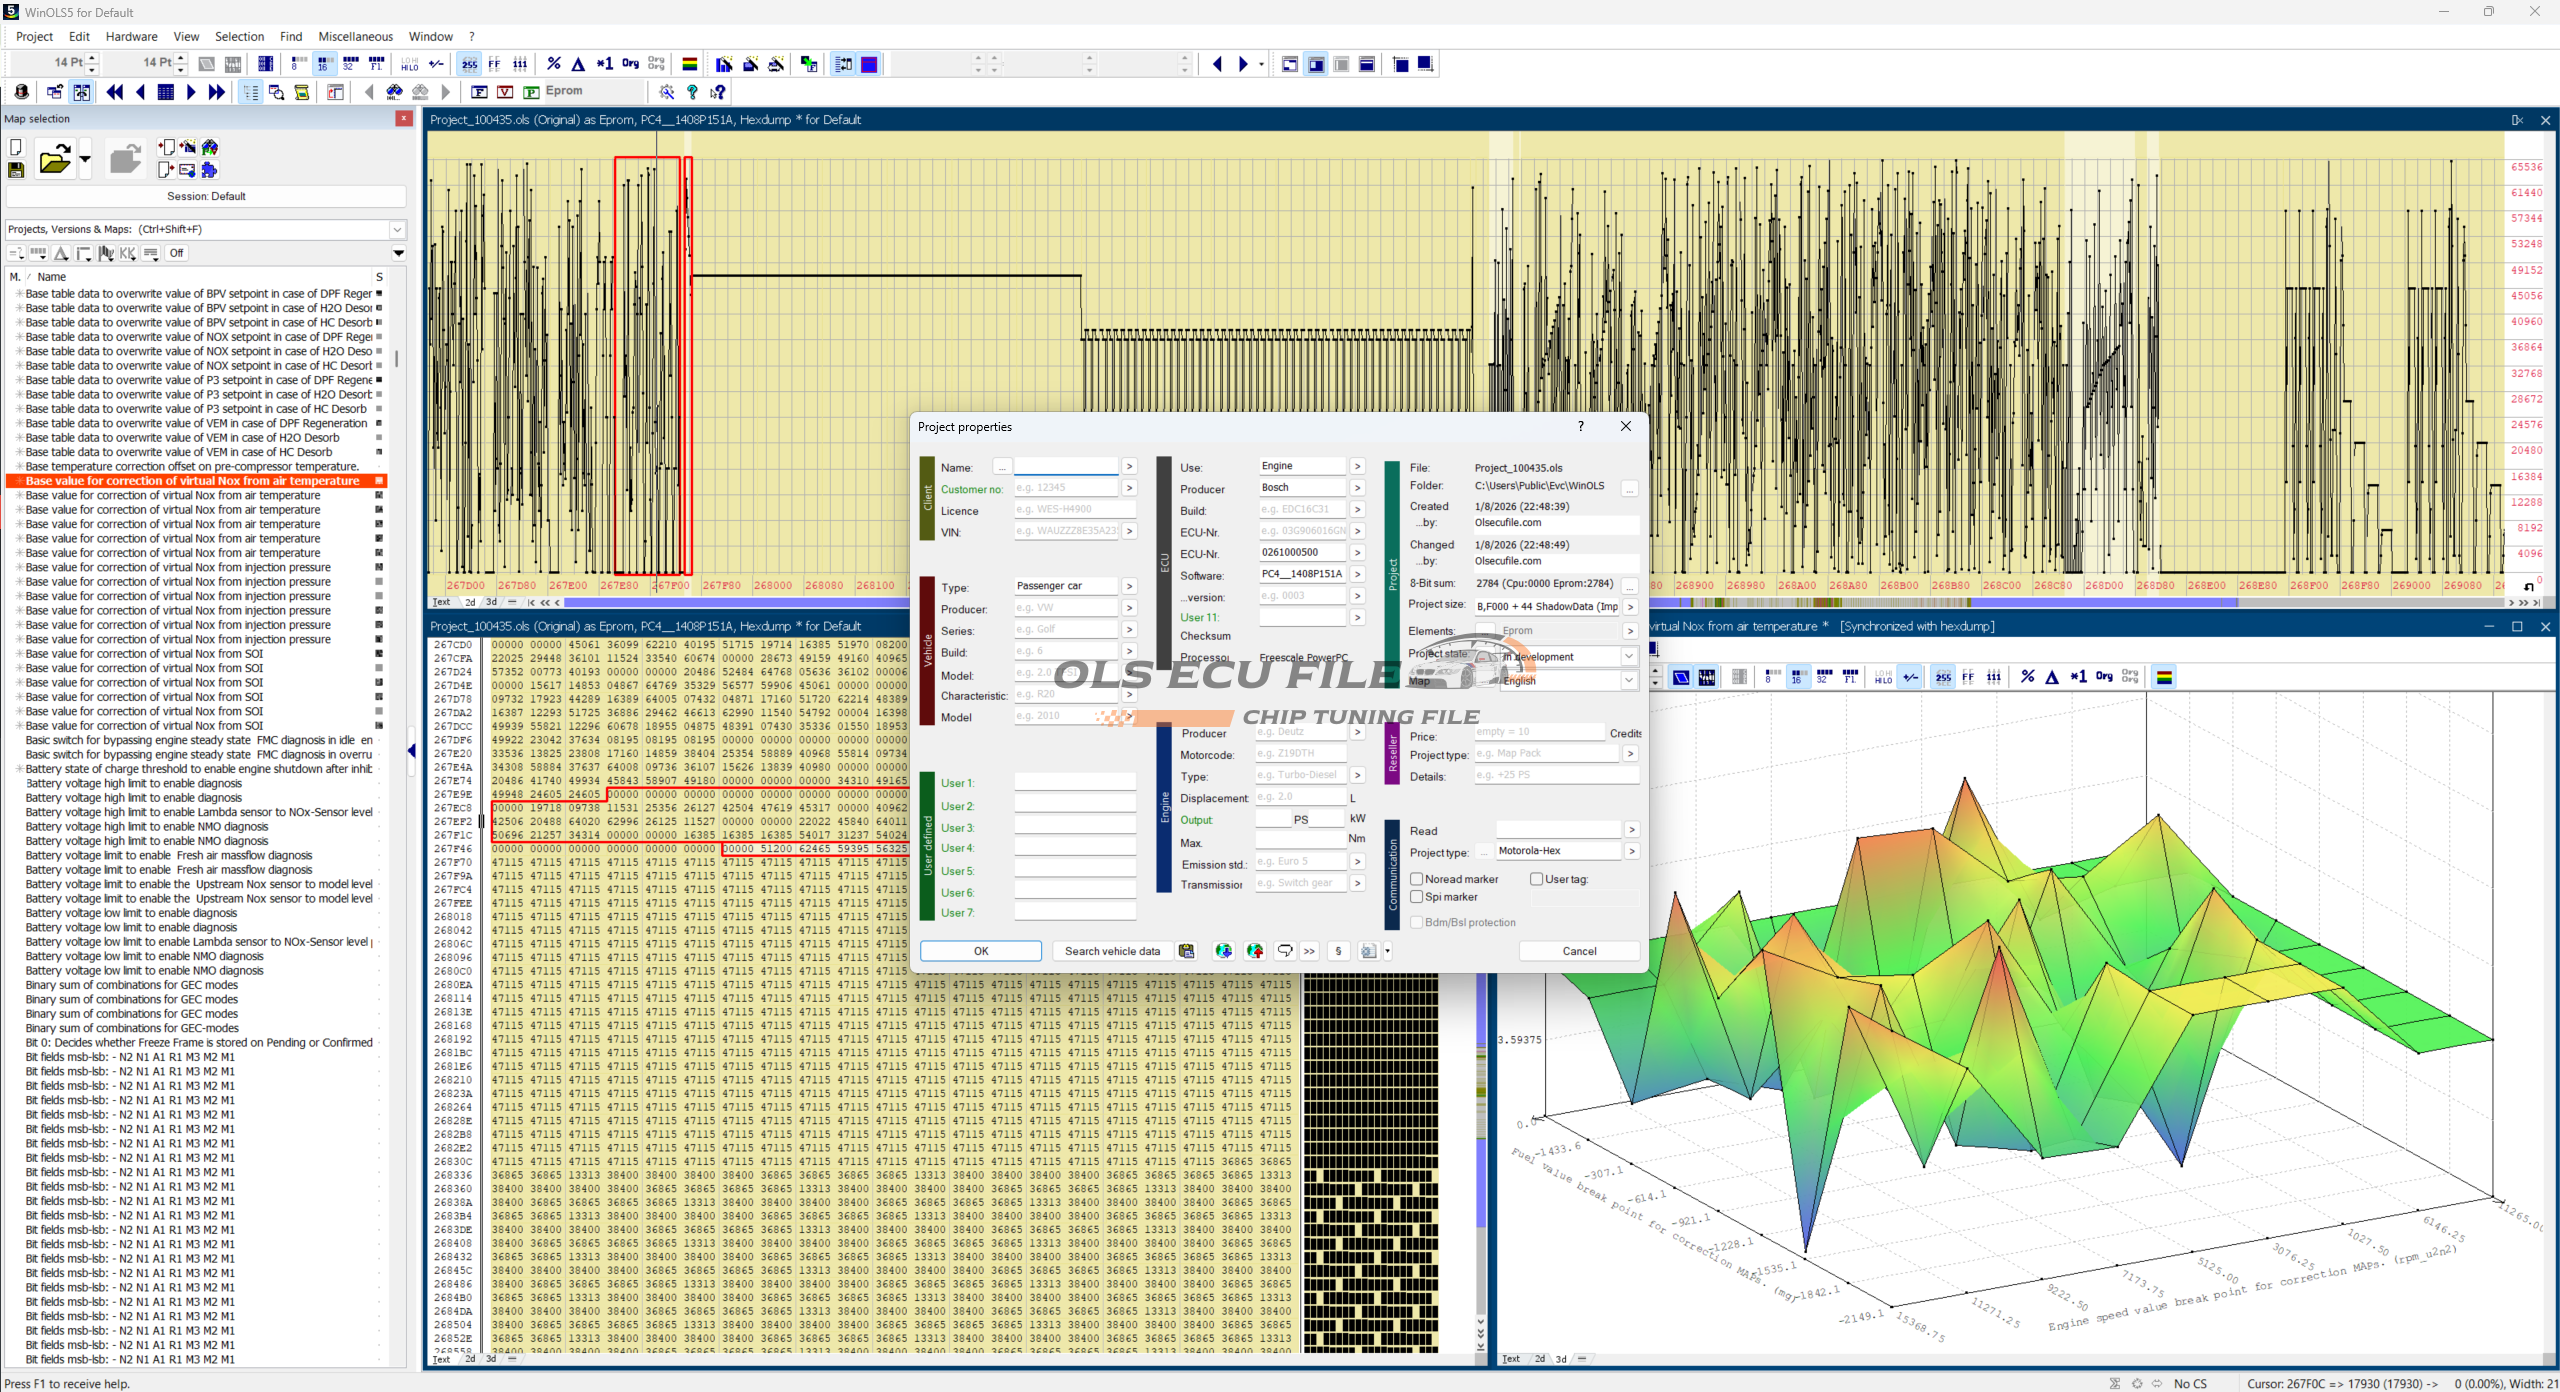Click the Search vehicle data button
This screenshot has width=2560, height=1392.
click(1112, 951)
